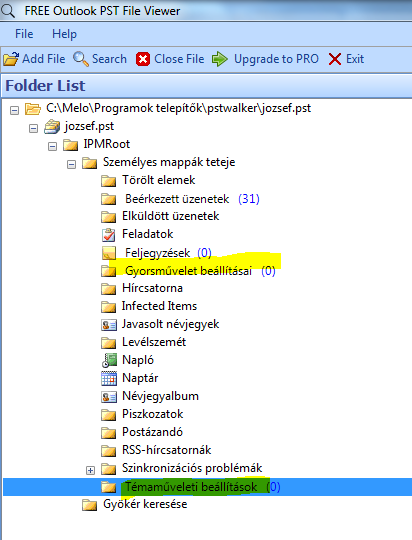Select the Gyökér keresése folder
The height and width of the screenshot is (540, 412).
[145, 504]
